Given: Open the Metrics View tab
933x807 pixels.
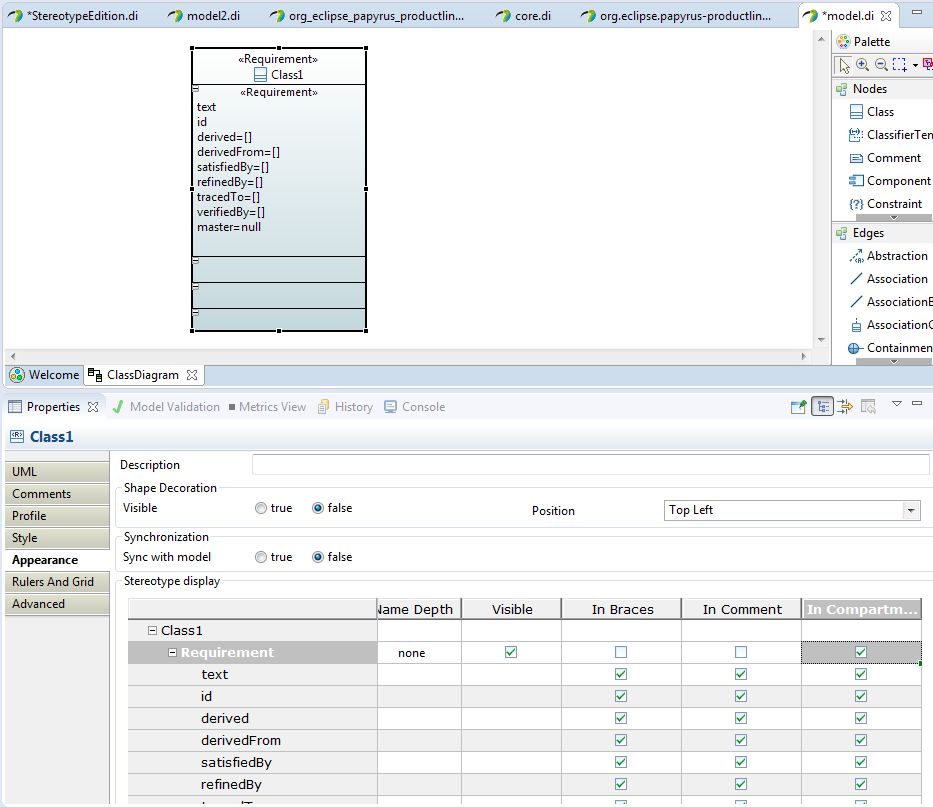Looking at the screenshot, I should pos(267,407).
